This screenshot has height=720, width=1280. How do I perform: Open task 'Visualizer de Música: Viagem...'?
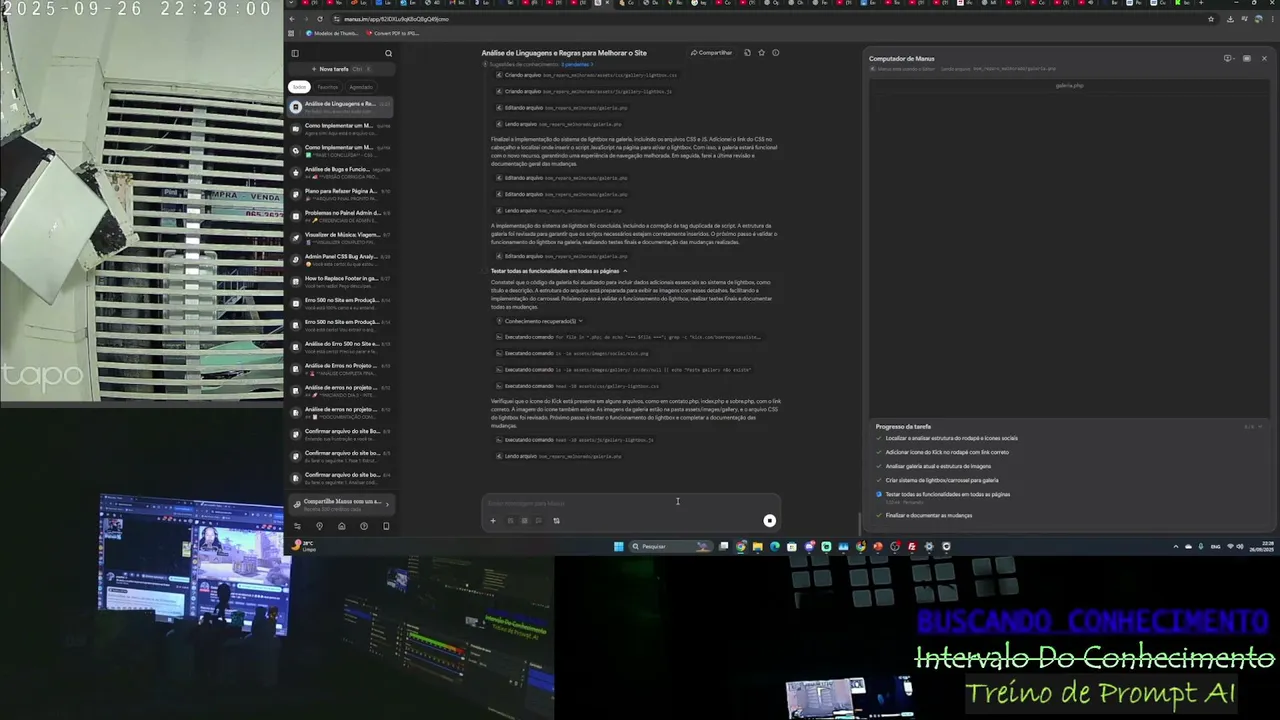(x=340, y=238)
